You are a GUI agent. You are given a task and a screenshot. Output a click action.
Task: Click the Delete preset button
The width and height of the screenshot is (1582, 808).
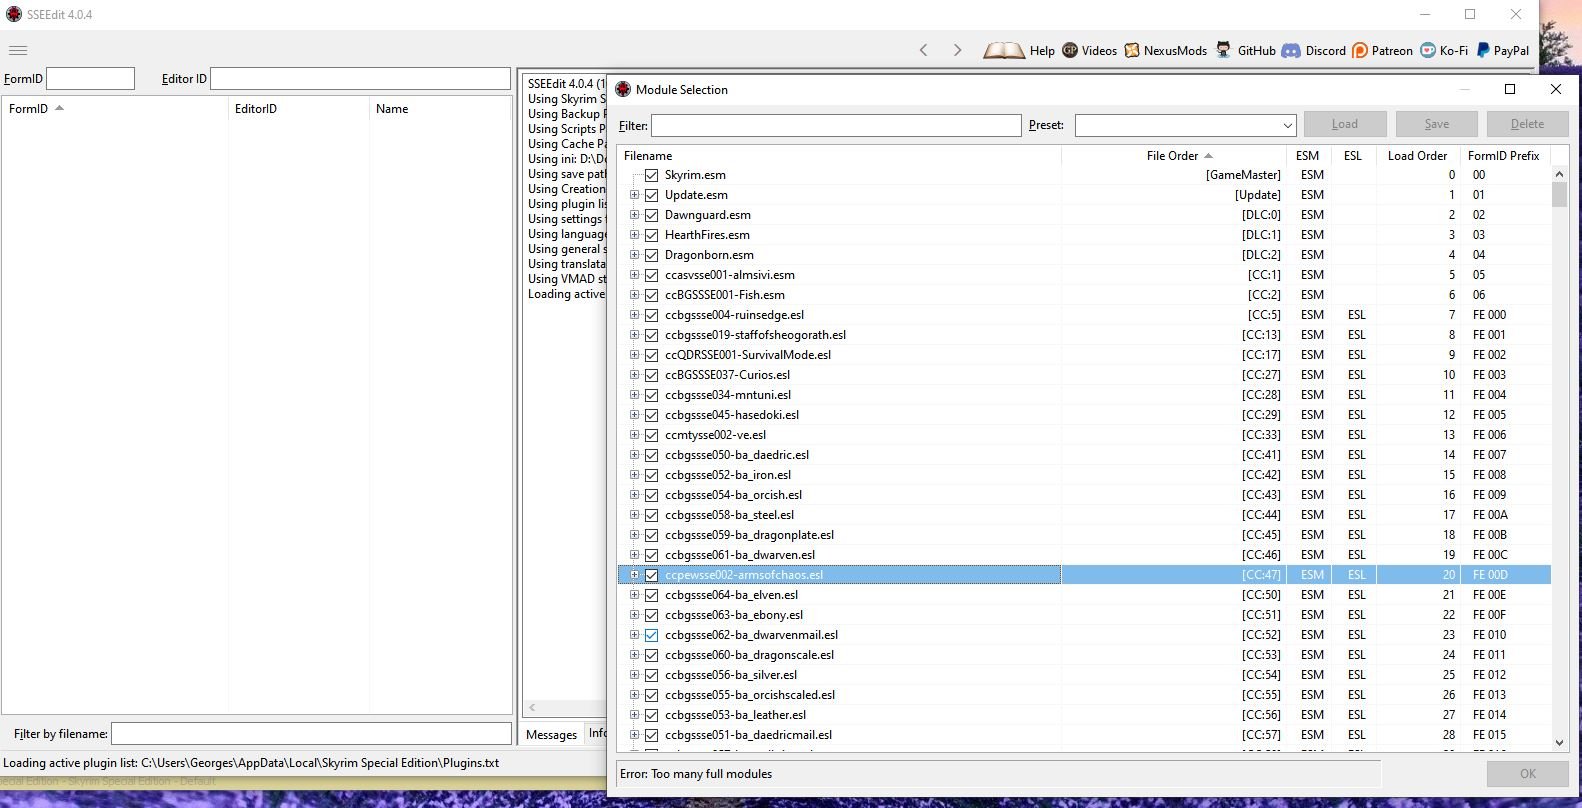pos(1527,124)
